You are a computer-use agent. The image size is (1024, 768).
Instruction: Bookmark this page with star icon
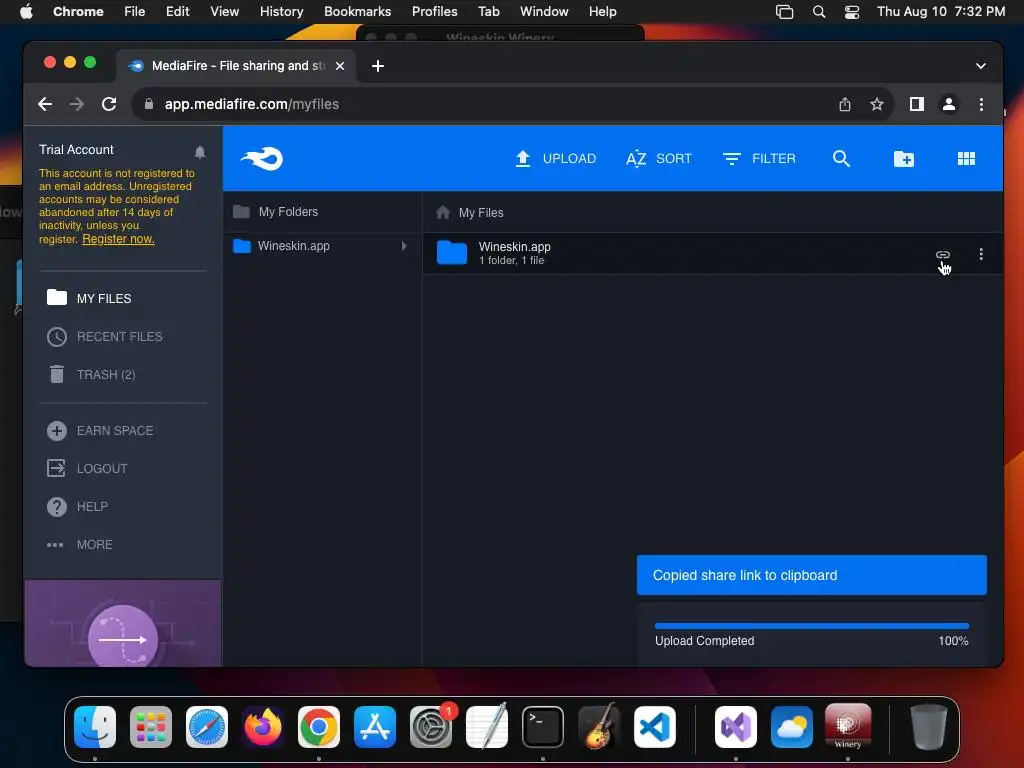(x=876, y=104)
